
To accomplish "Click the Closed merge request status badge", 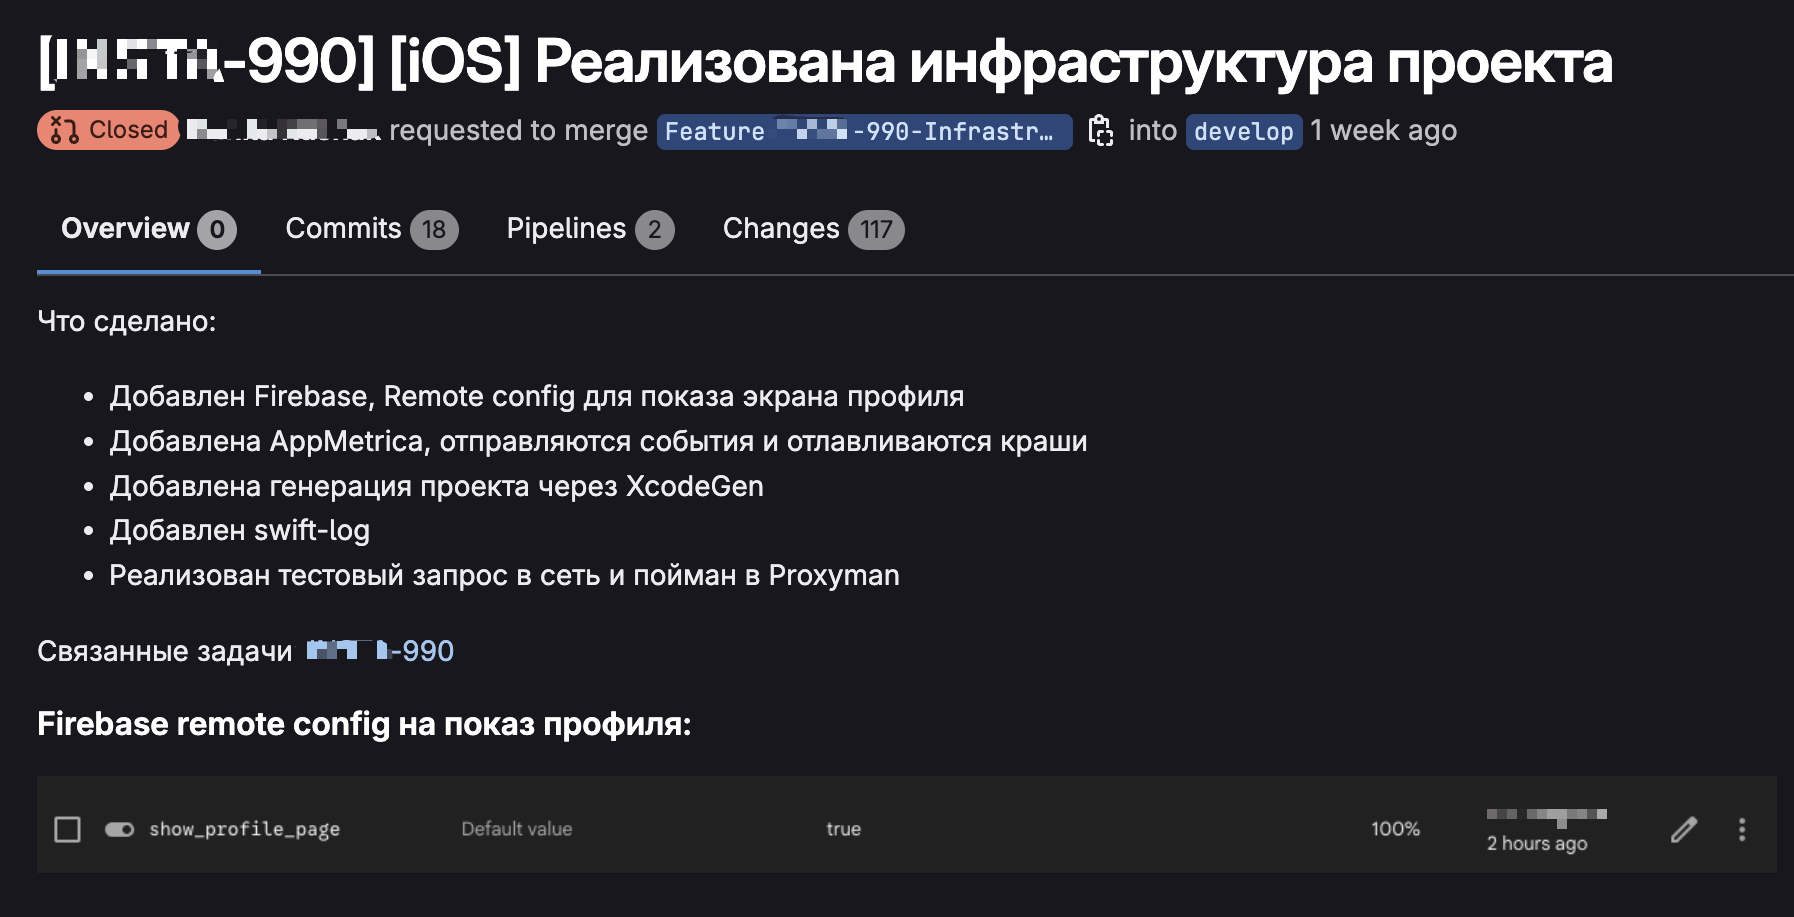I will click(108, 130).
